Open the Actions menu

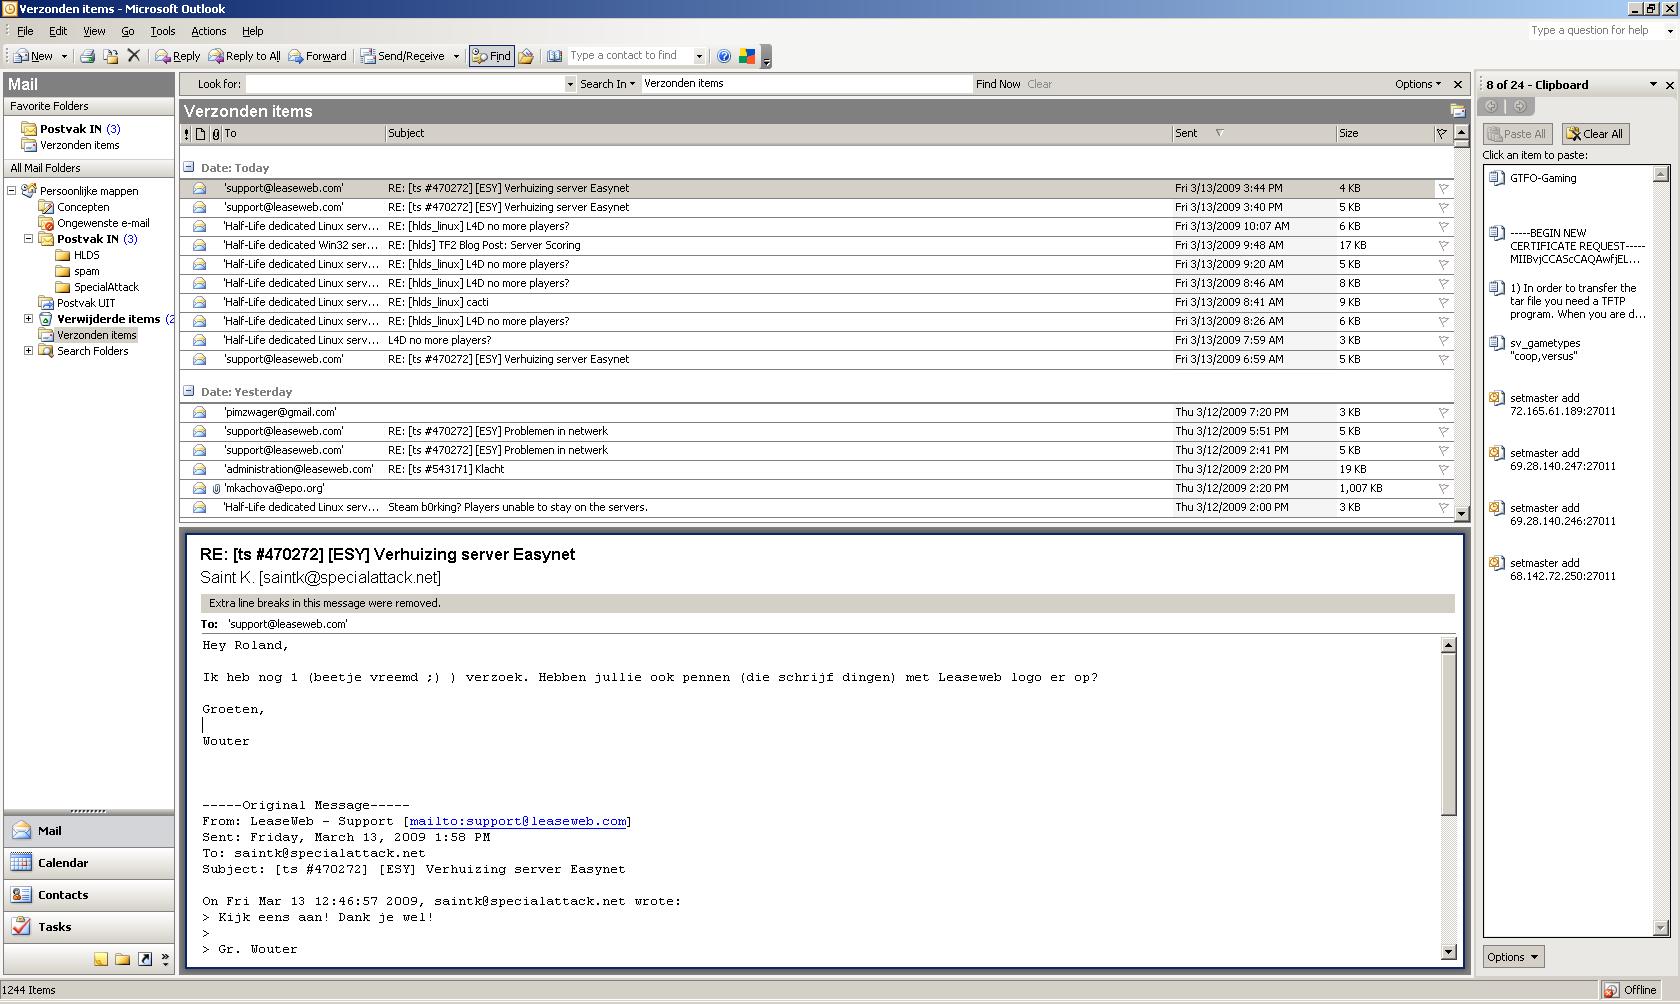pos(208,31)
